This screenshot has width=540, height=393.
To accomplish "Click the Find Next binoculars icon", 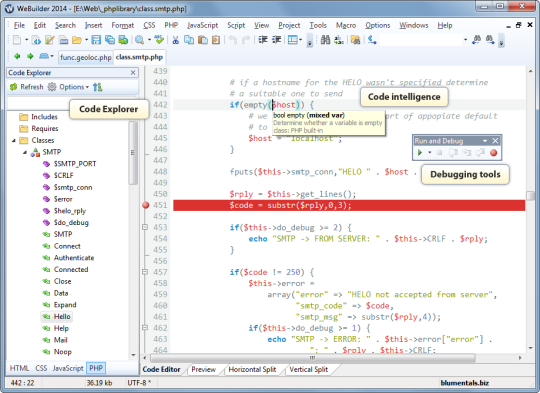I will click(490, 40).
